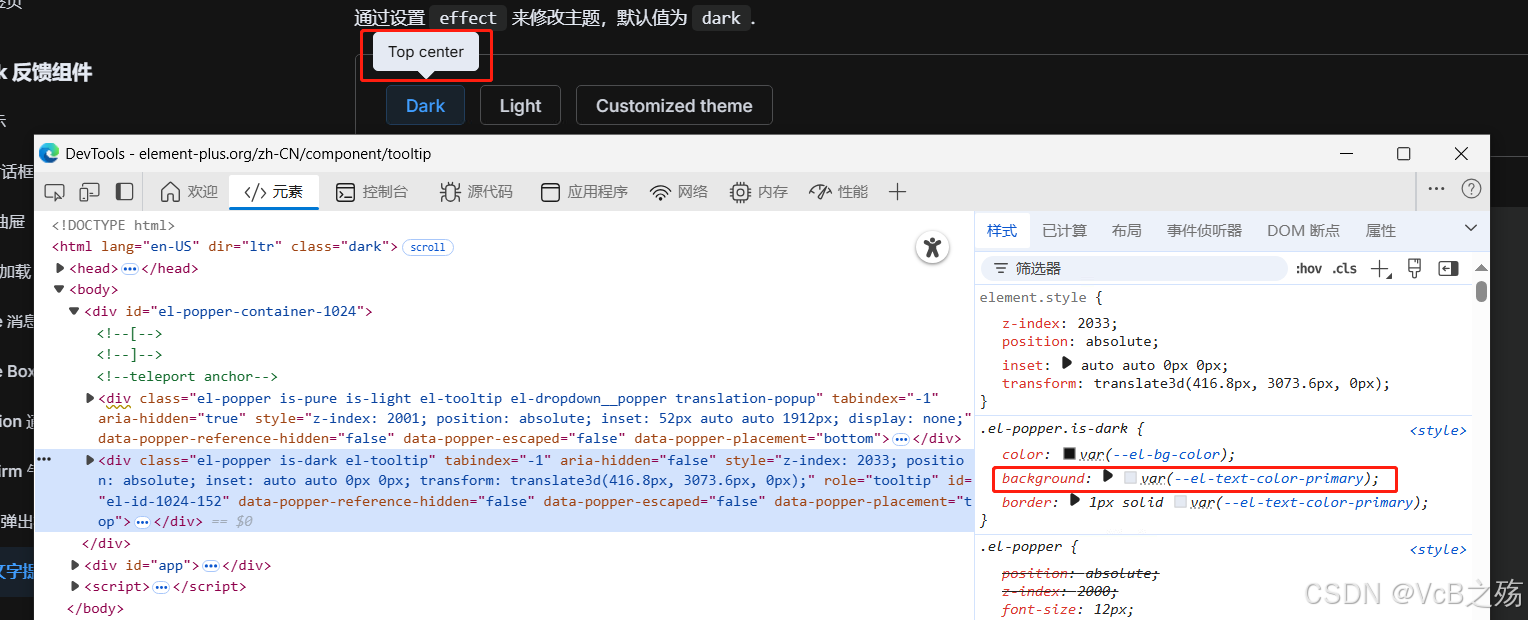Open the 控制台 panel tab
Screen dimensions: 1528x620
(x=374, y=191)
